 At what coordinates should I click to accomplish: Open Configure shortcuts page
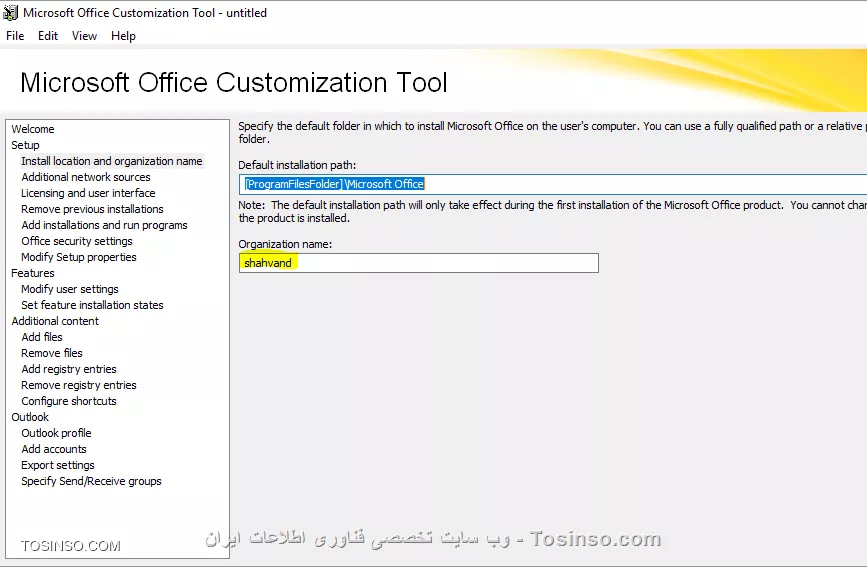[x=69, y=402]
